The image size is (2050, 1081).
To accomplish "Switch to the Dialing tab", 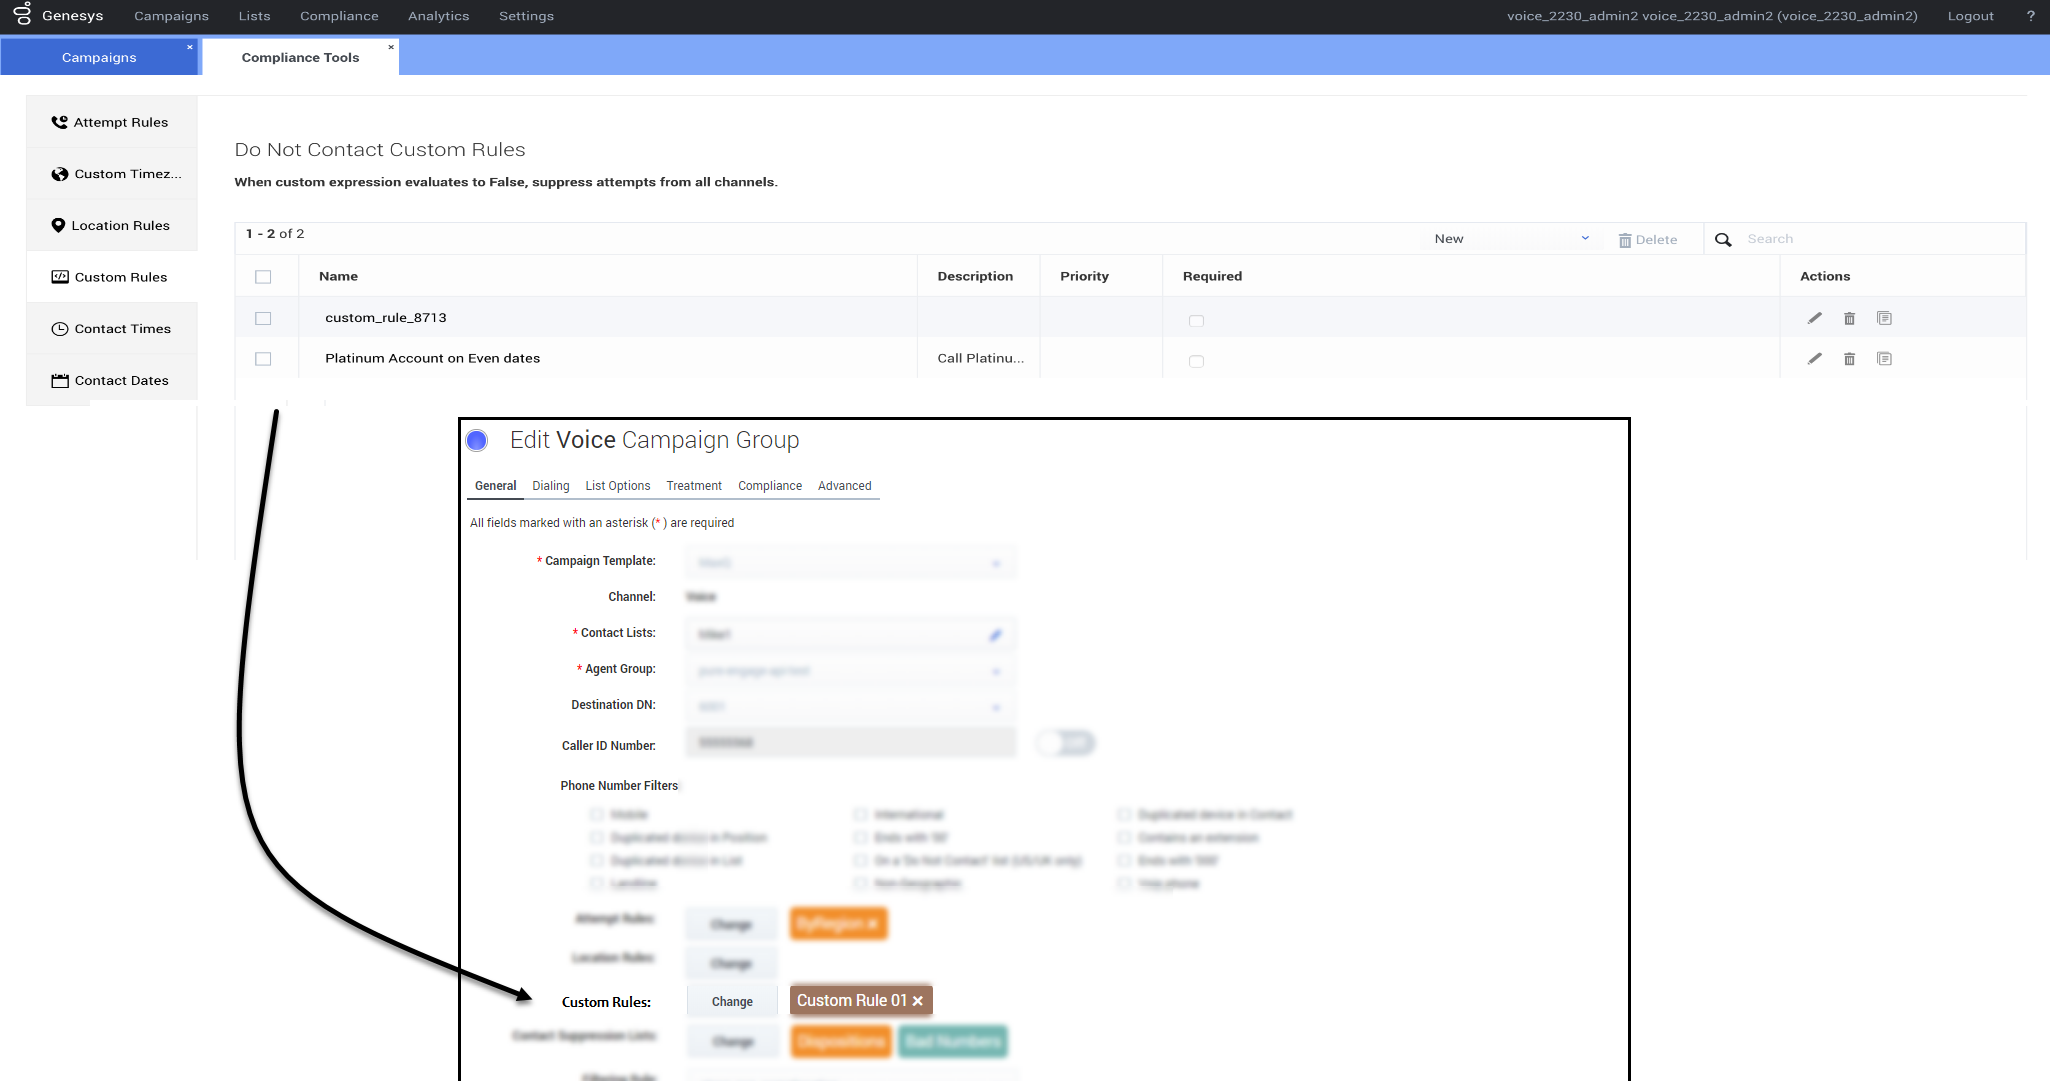I will click(550, 486).
